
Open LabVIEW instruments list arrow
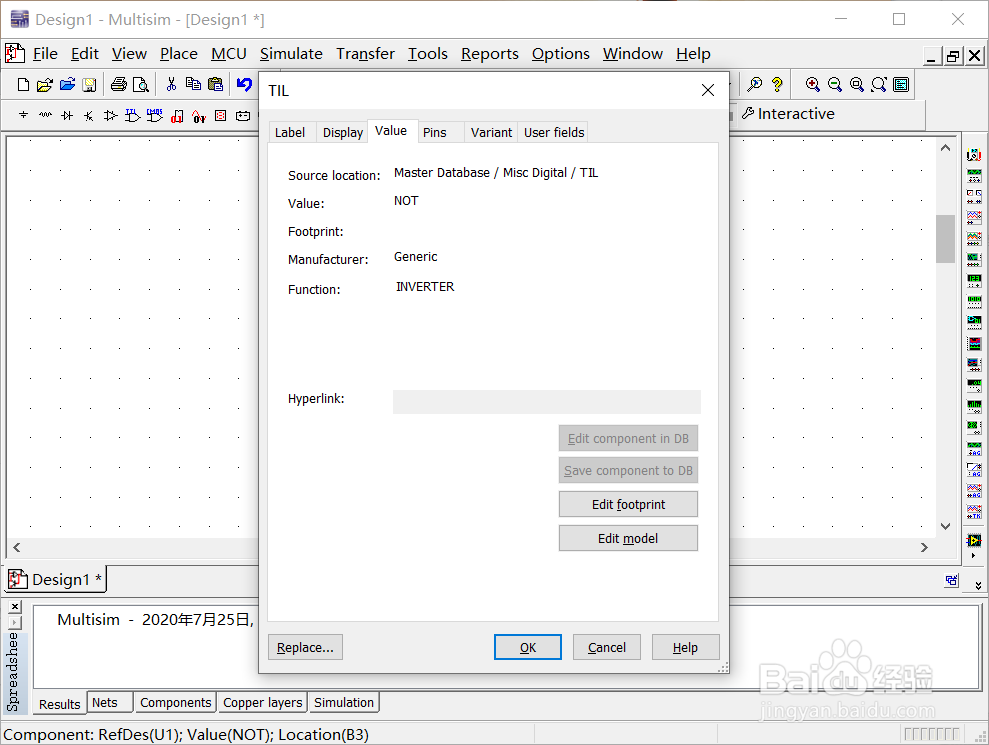tap(974, 556)
